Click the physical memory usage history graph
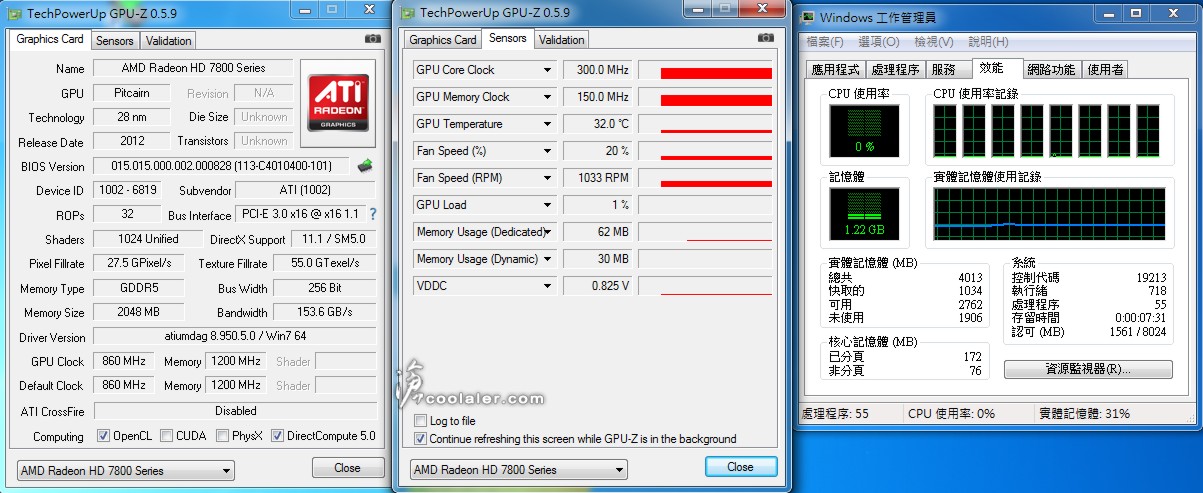This screenshot has width=1203, height=493. coord(1049,213)
